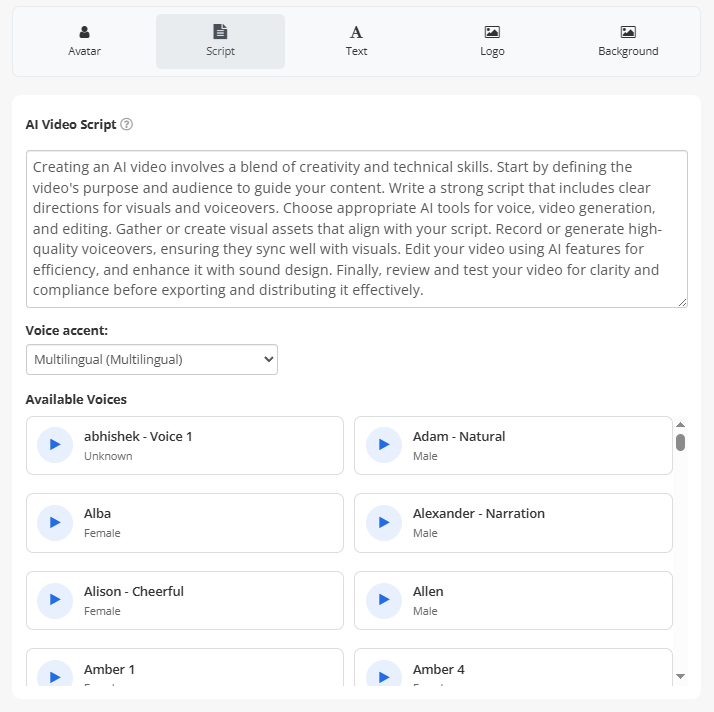714x712 pixels.
Task: Play the Alexander - Narration voice preview
Action: [384, 522]
